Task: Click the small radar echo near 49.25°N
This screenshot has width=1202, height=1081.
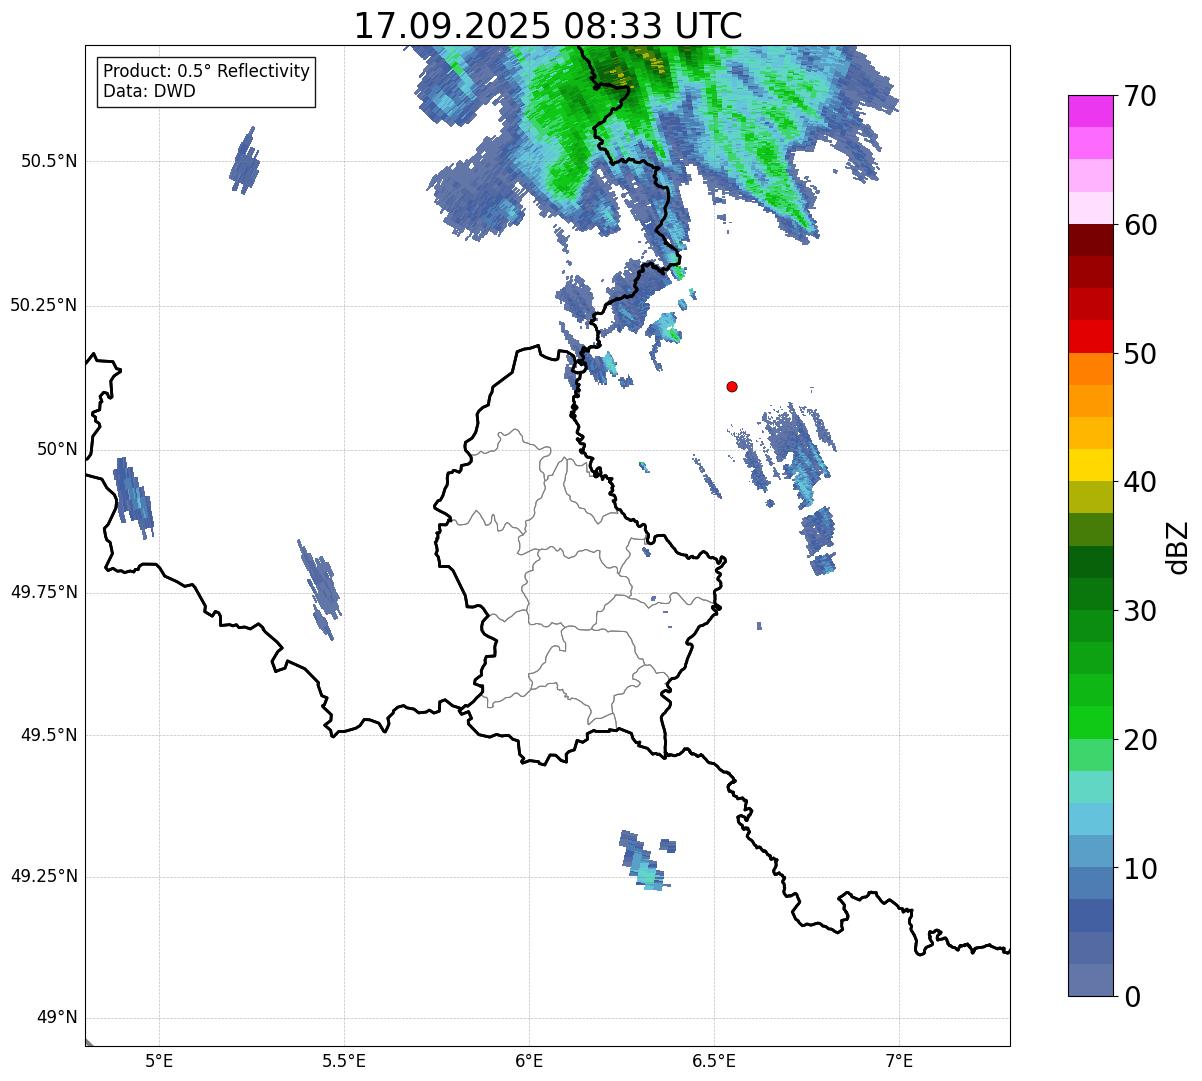Action: point(646,861)
